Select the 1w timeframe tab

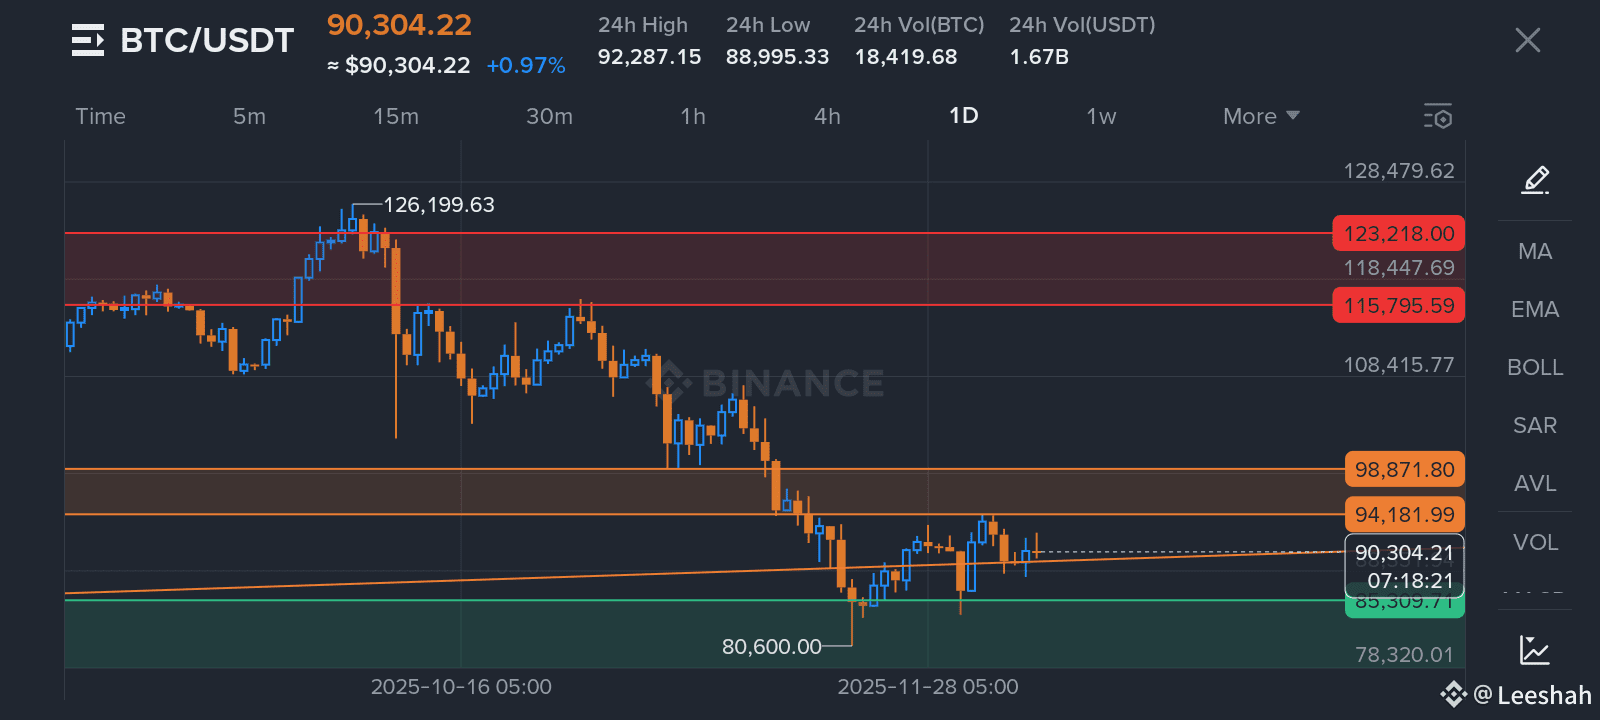coord(1101,117)
